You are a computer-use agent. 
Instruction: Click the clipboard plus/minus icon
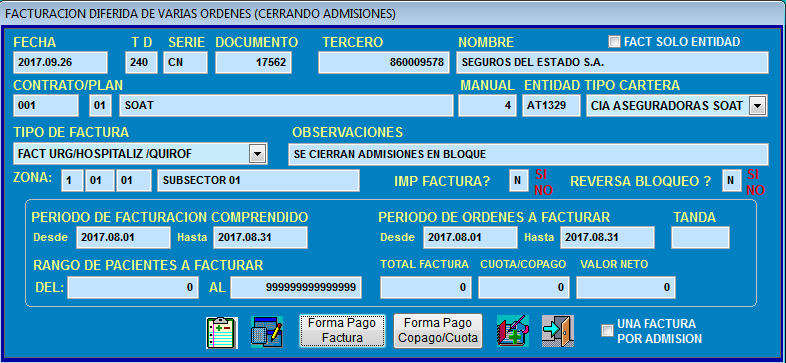tap(222, 332)
